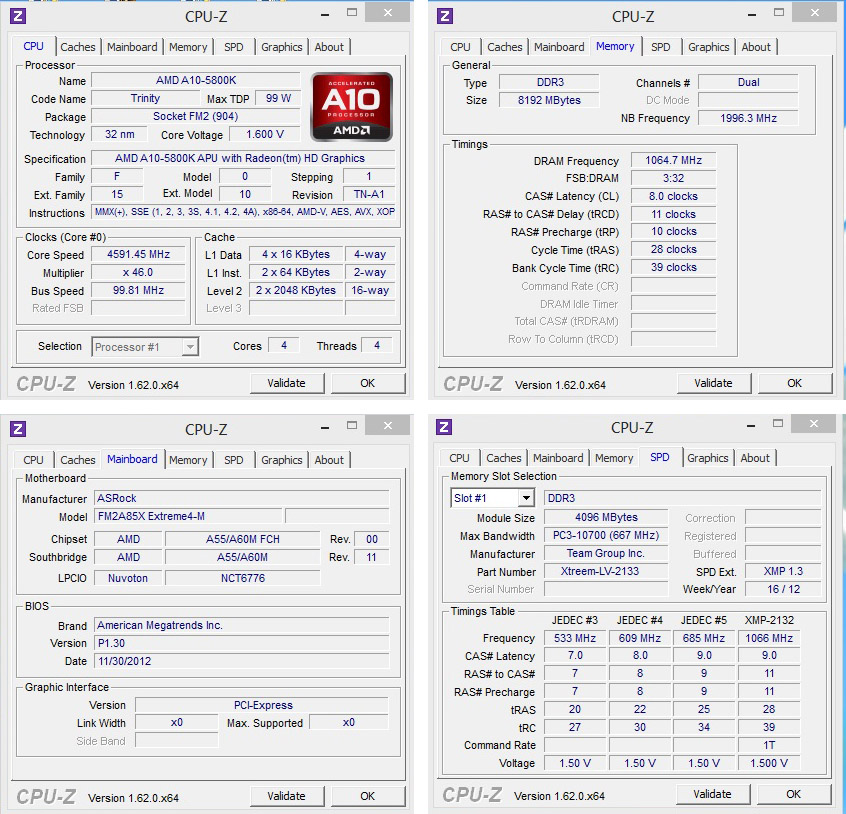
Task: Click the Max TDP value 99 W
Action: coord(278,98)
